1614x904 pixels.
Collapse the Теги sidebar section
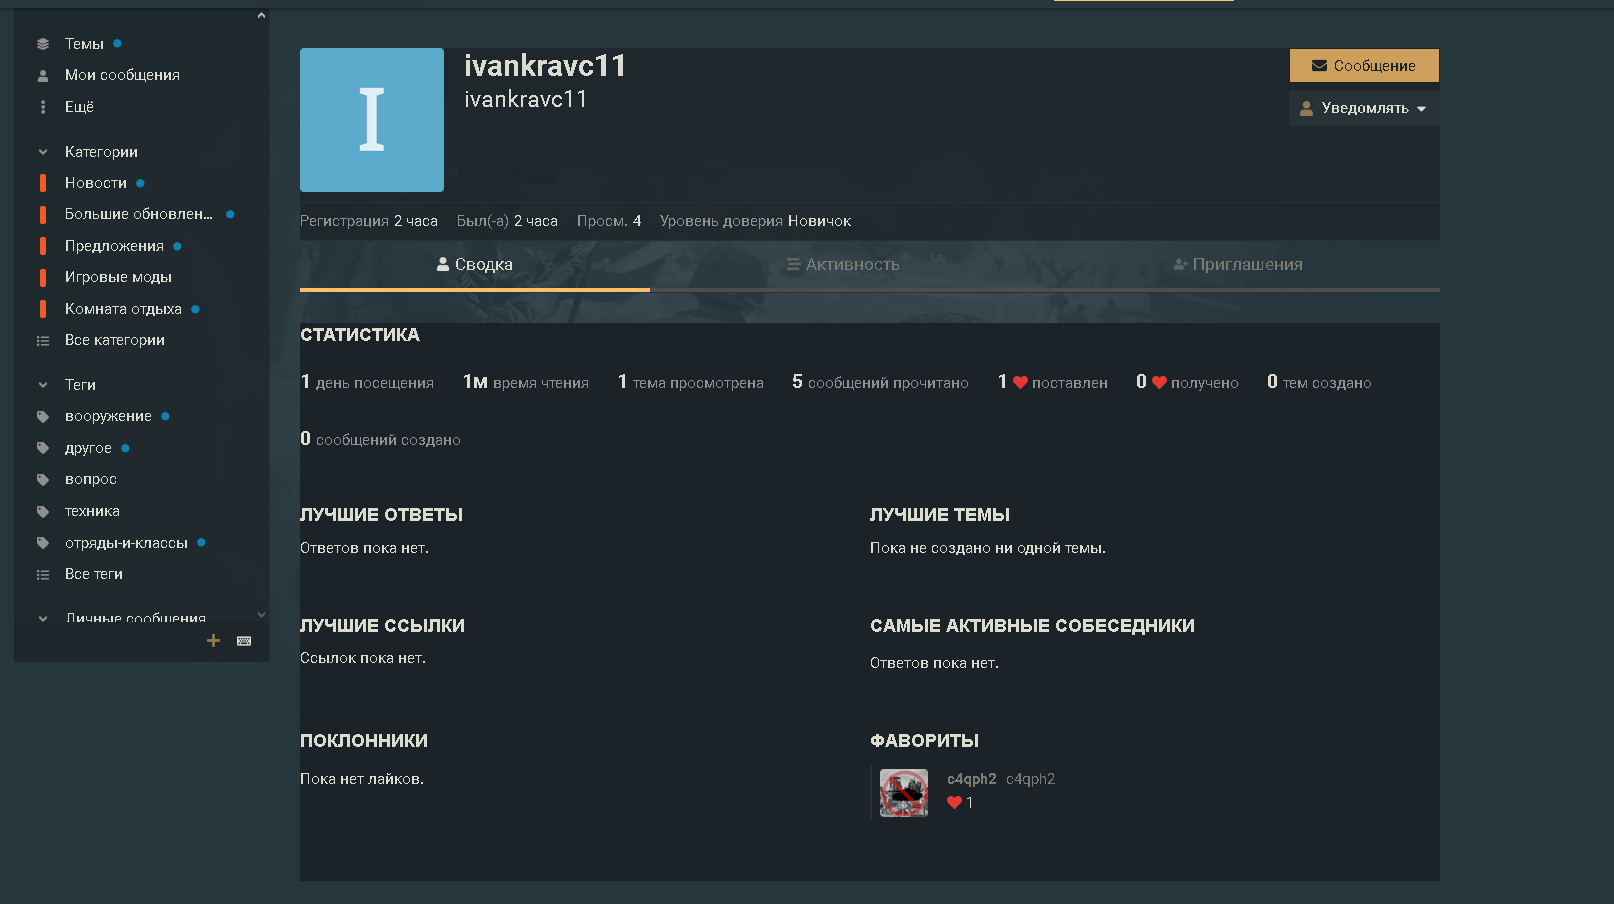point(43,385)
